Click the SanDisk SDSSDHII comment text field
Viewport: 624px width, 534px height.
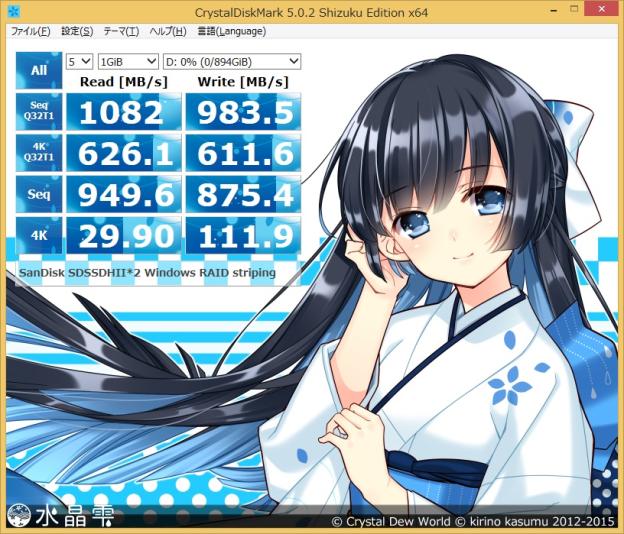click(x=158, y=273)
